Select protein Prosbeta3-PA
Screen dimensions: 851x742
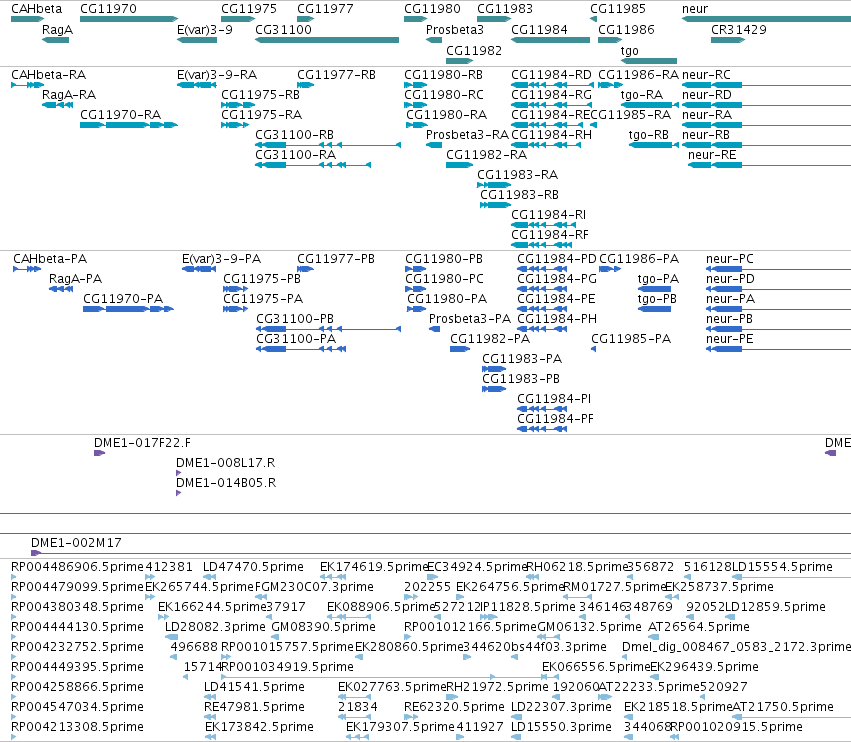coord(470,319)
